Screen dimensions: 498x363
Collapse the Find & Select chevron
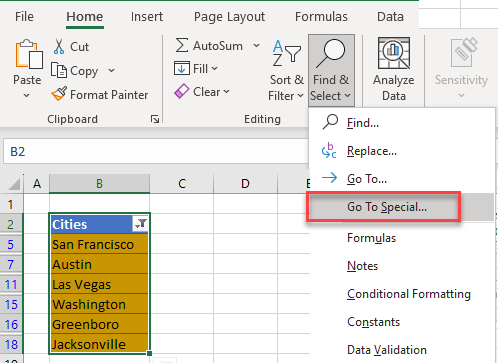point(347,96)
